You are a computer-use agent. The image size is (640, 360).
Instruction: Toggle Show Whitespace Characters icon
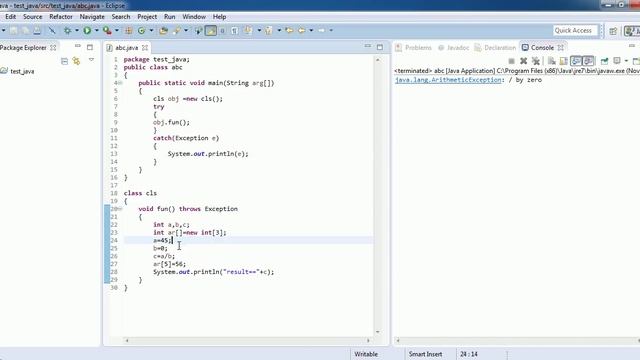(x=235, y=30)
